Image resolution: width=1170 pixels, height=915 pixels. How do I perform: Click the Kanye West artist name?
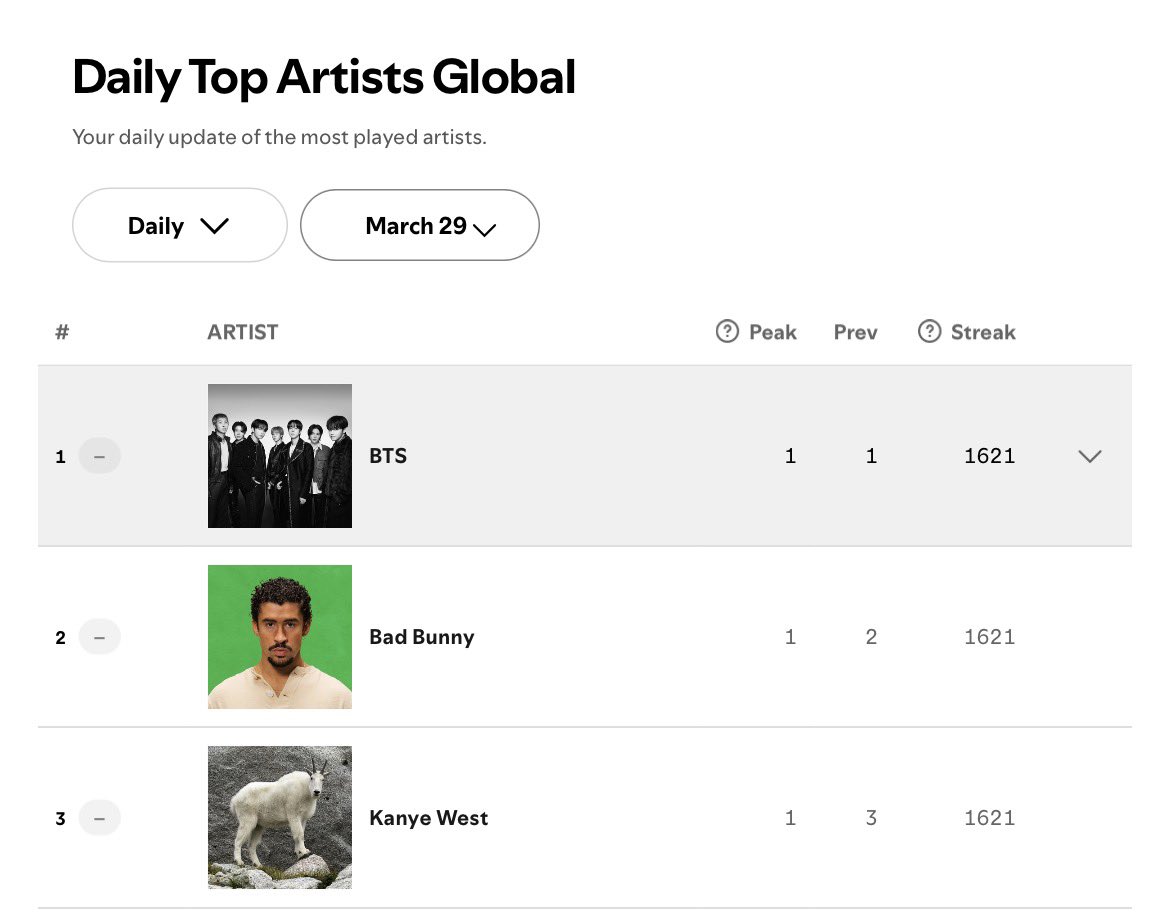click(428, 818)
